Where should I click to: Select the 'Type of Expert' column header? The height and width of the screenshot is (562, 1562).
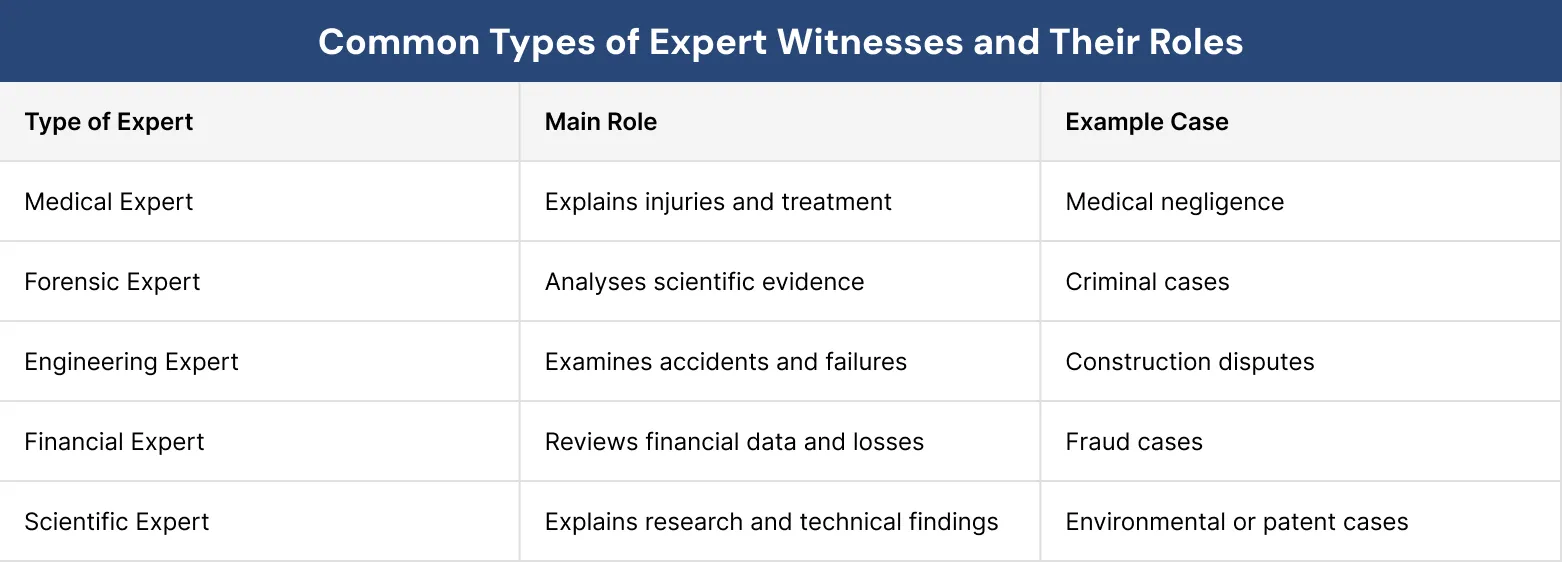(x=109, y=122)
